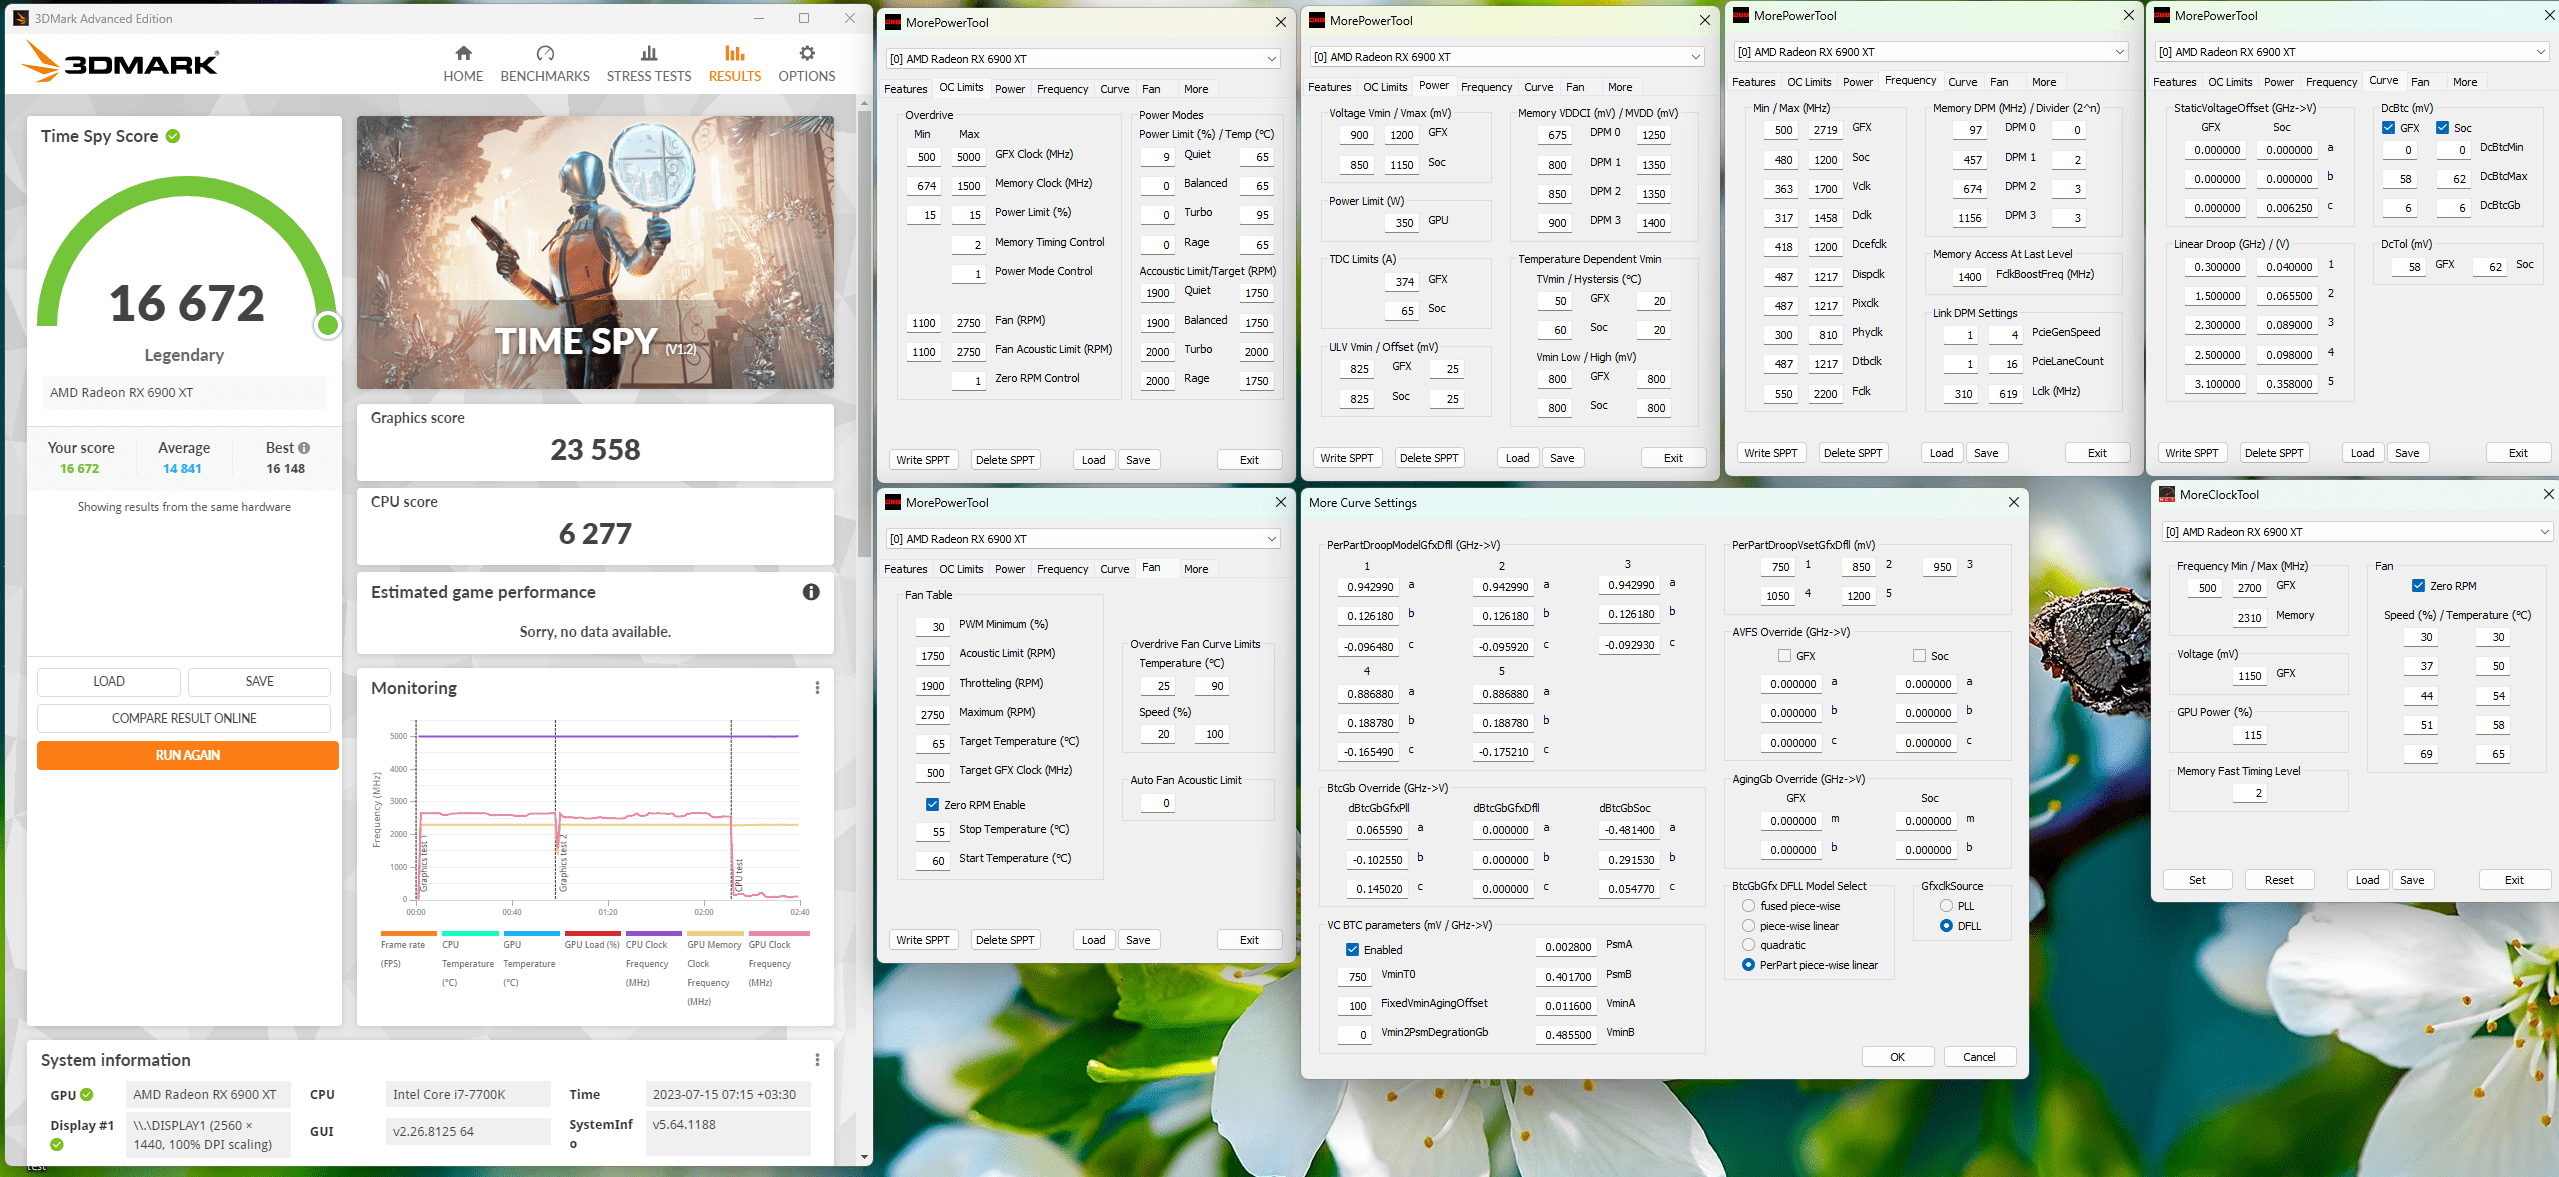Click the orange RUN AGAIN button

(x=188, y=755)
